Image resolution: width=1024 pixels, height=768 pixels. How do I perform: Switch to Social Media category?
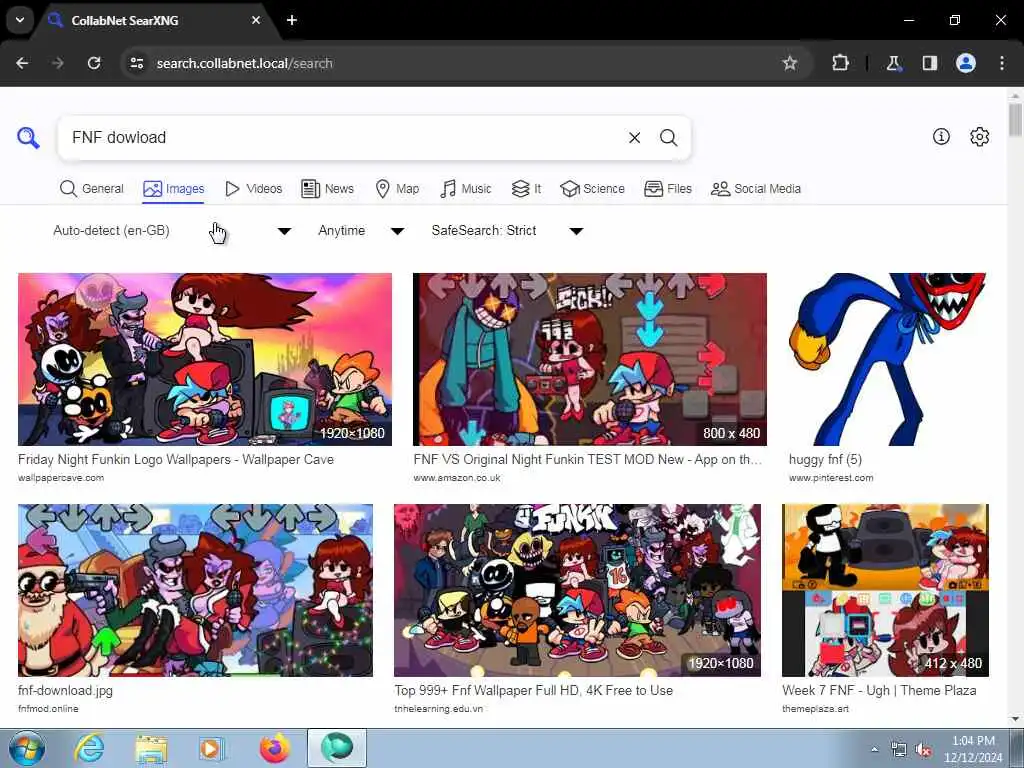(x=756, y=189)
